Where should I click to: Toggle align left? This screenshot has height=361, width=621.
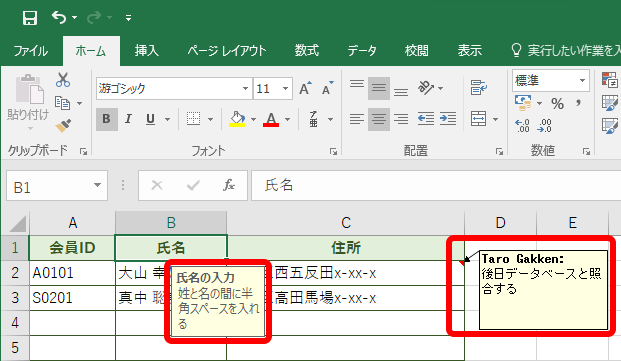coord(357,119)
